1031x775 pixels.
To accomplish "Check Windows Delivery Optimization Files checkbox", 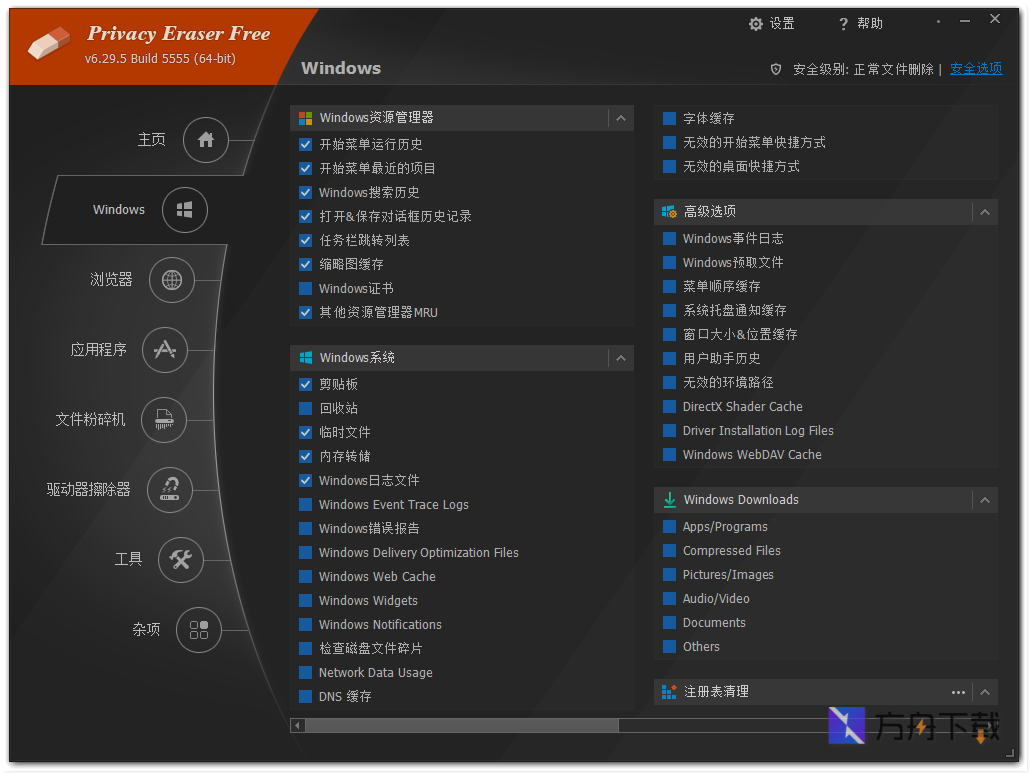I will point(305,553).
